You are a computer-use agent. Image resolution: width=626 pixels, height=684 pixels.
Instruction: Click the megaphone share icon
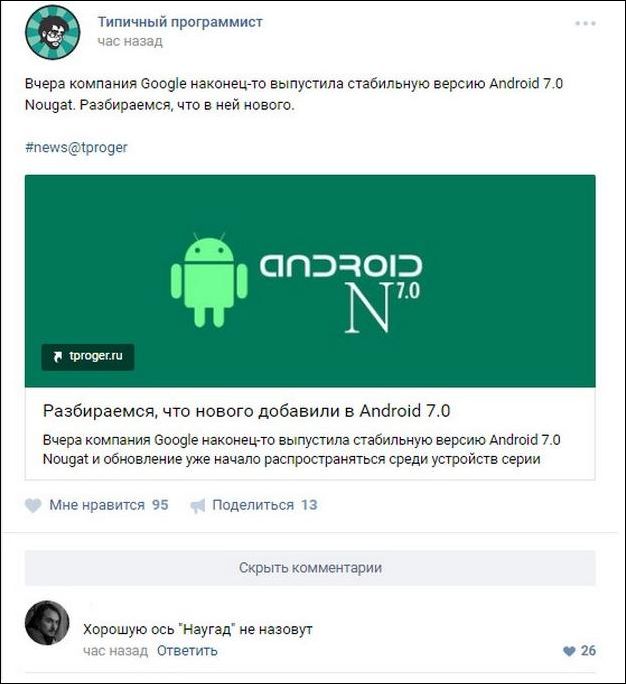(198, 506)
